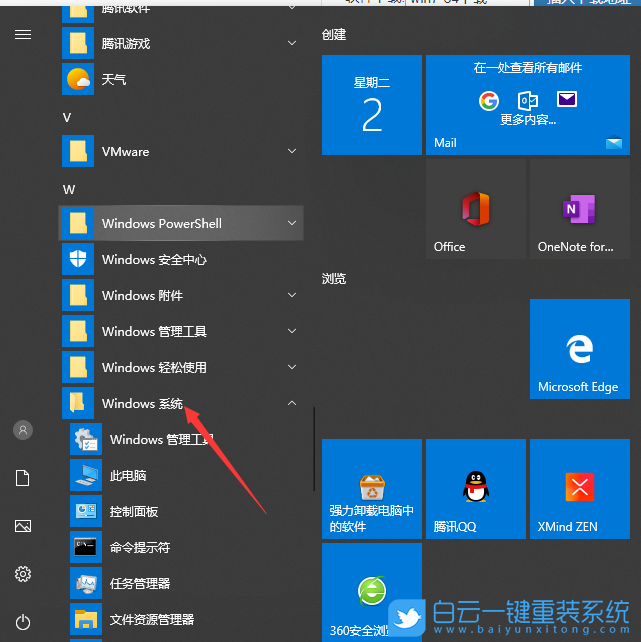Click 任务管理器 text label

pos(140,583)
